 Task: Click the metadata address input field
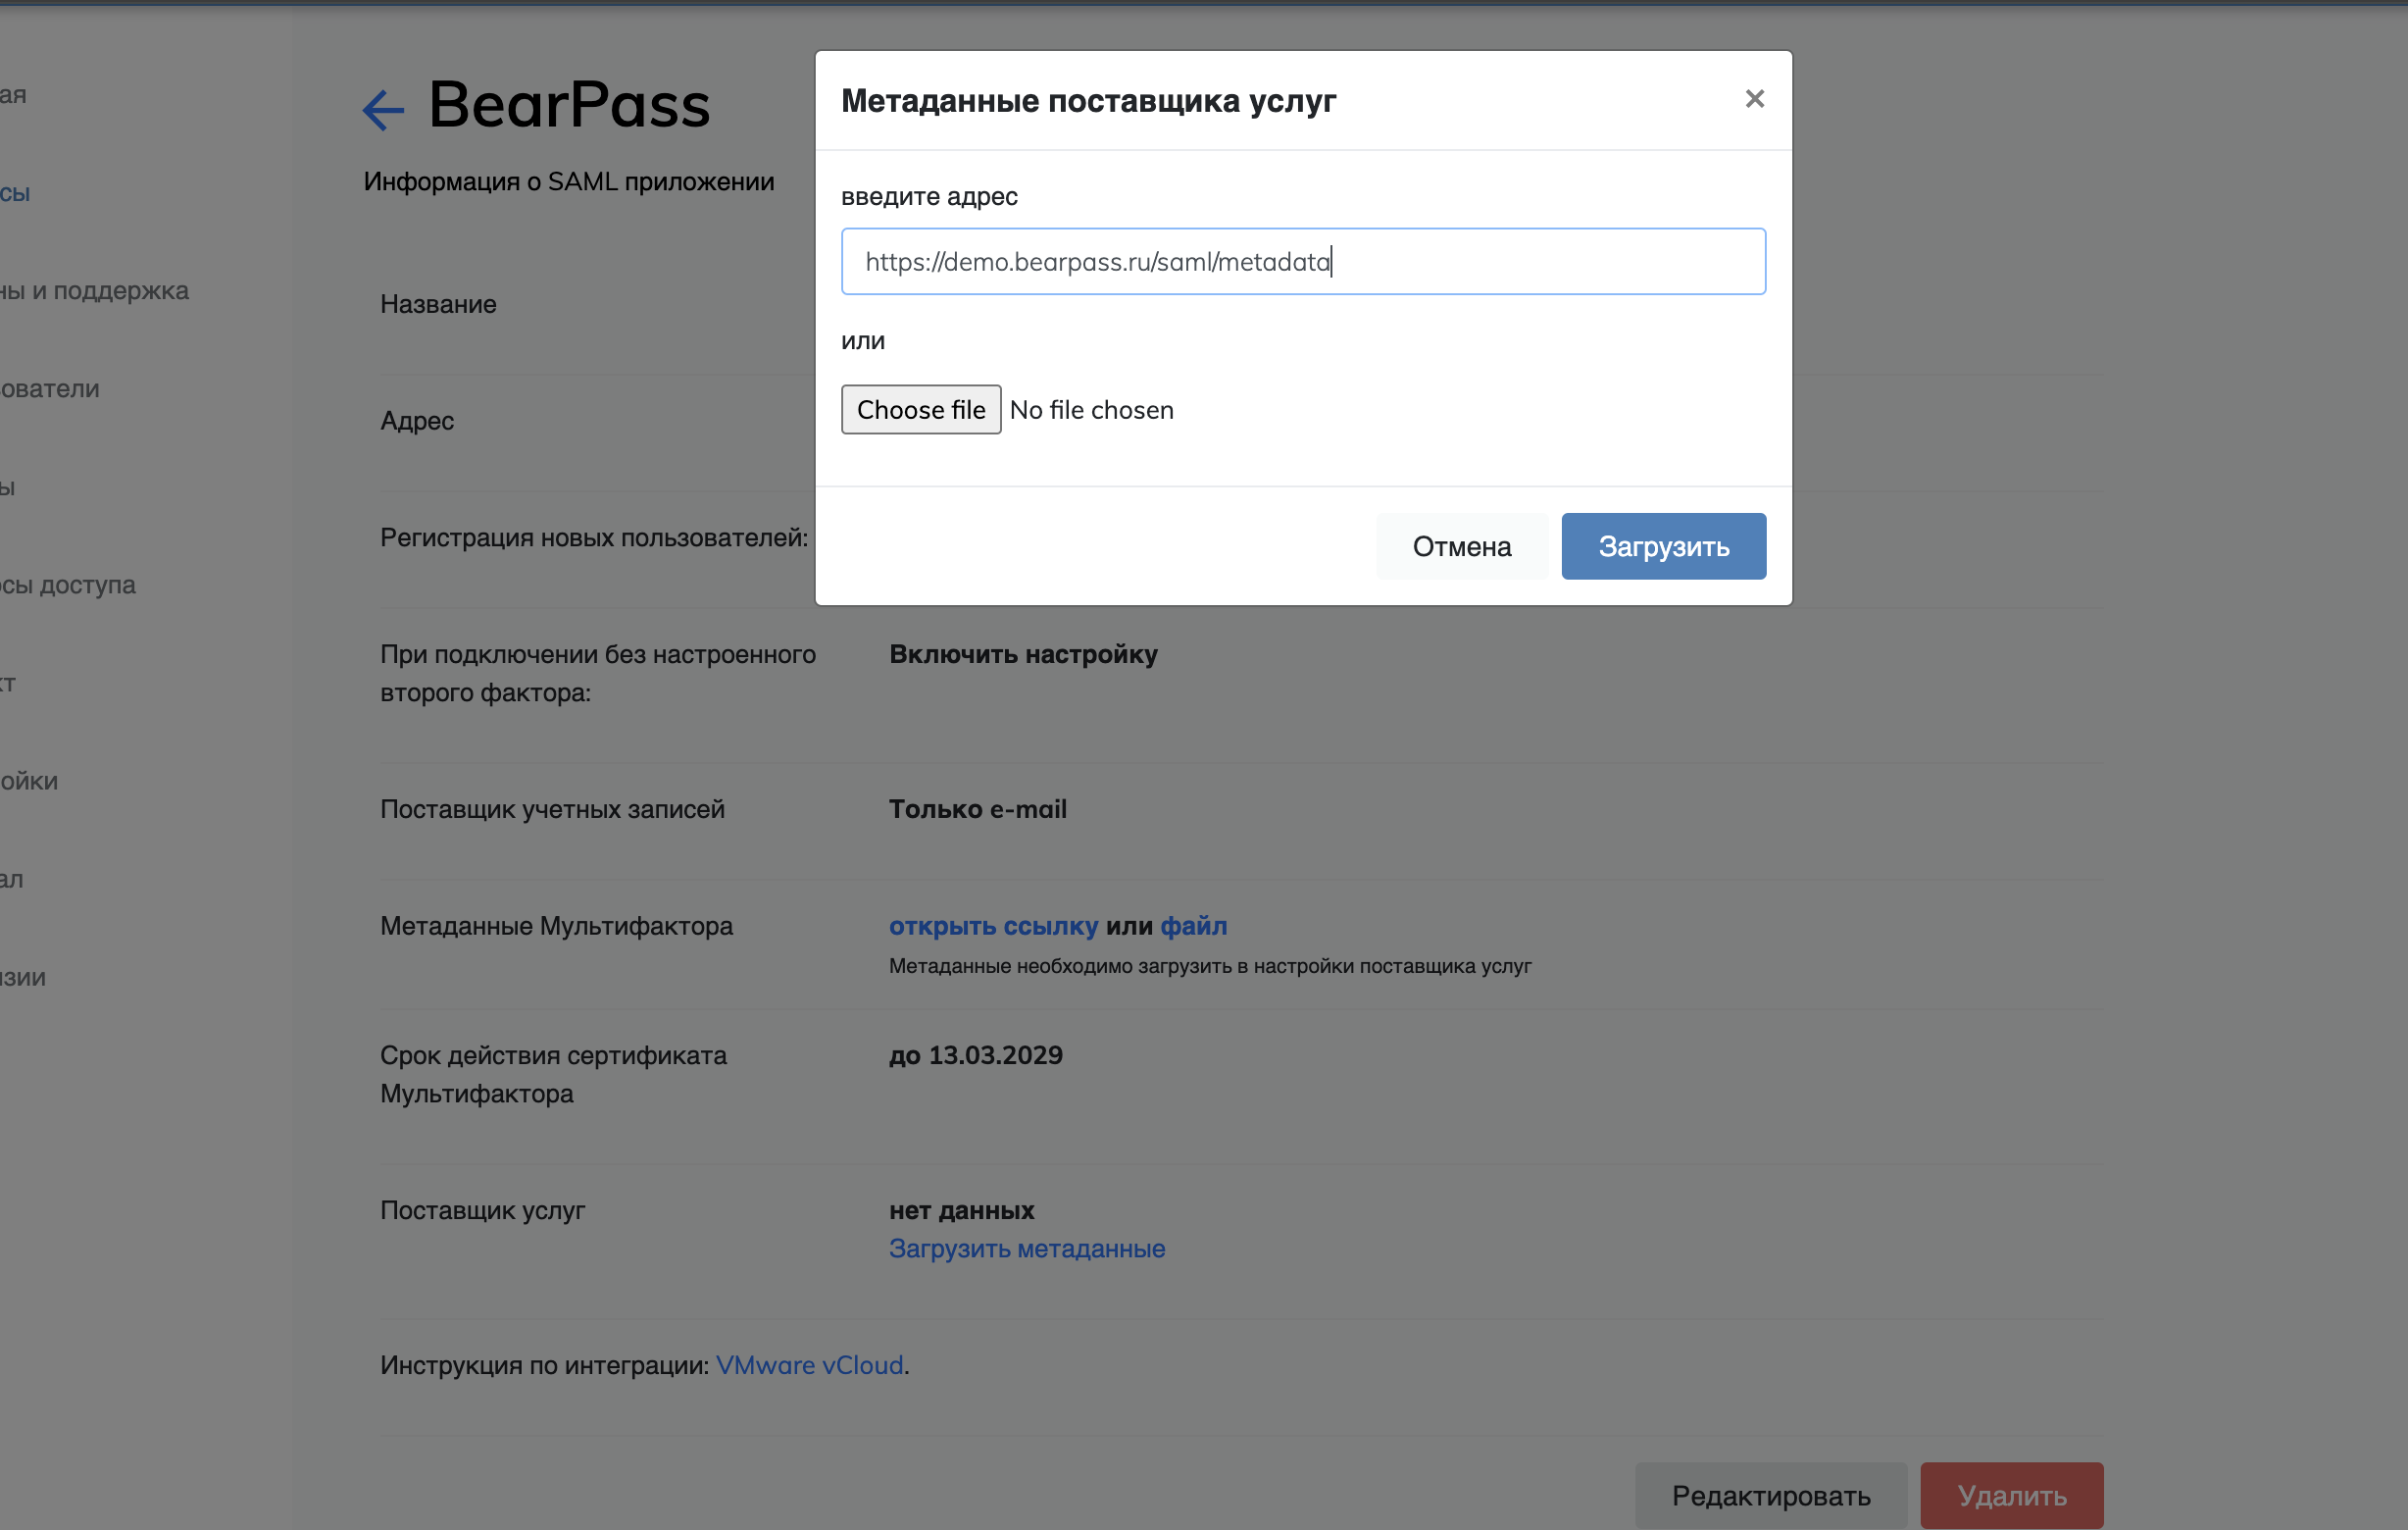pyautogui.click(x=1302, y=261)
